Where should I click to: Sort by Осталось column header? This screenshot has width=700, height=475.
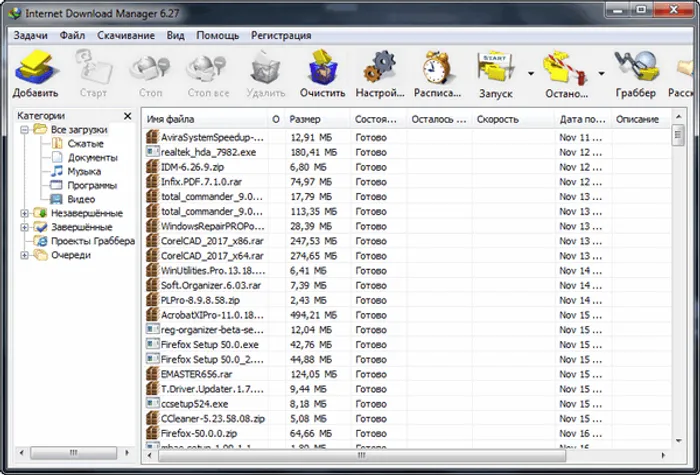440,120
